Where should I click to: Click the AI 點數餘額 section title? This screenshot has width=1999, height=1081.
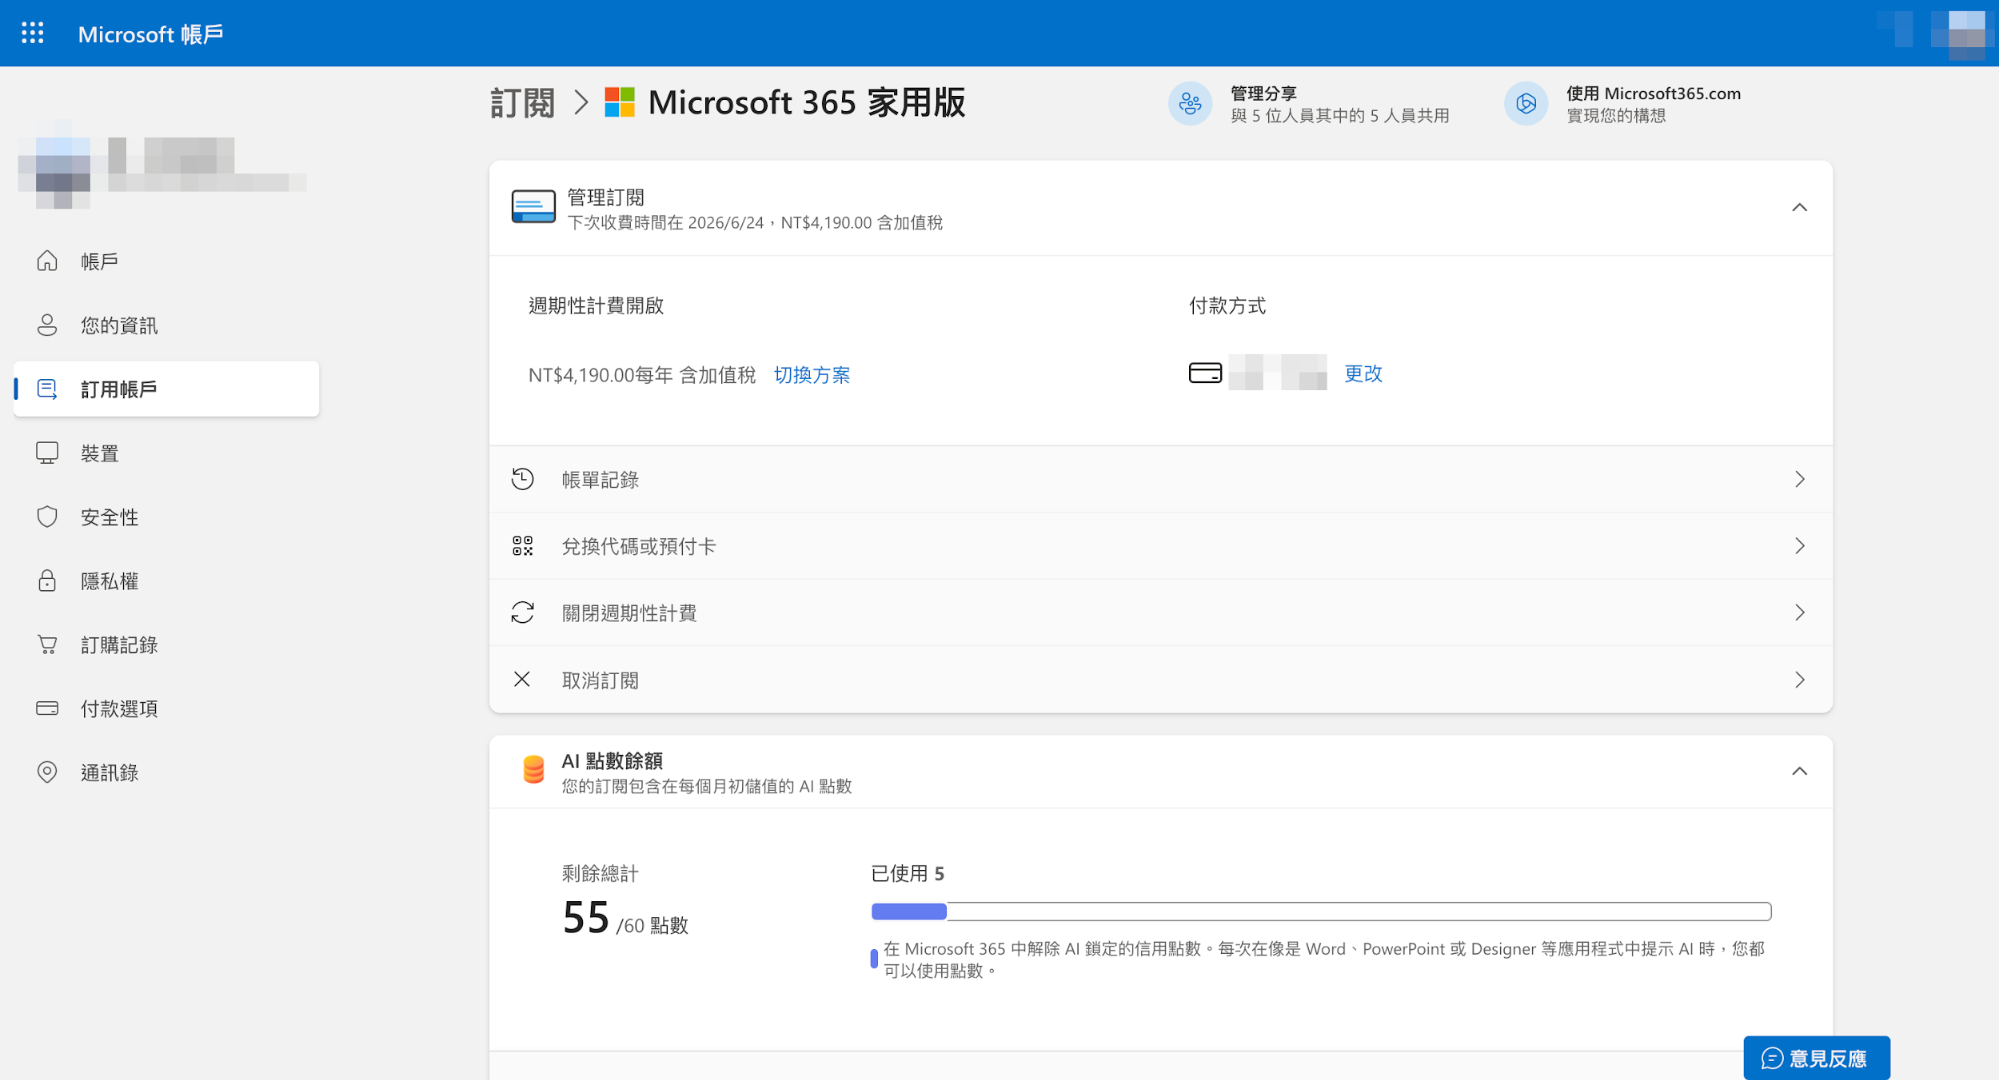(x=612, y=761)
